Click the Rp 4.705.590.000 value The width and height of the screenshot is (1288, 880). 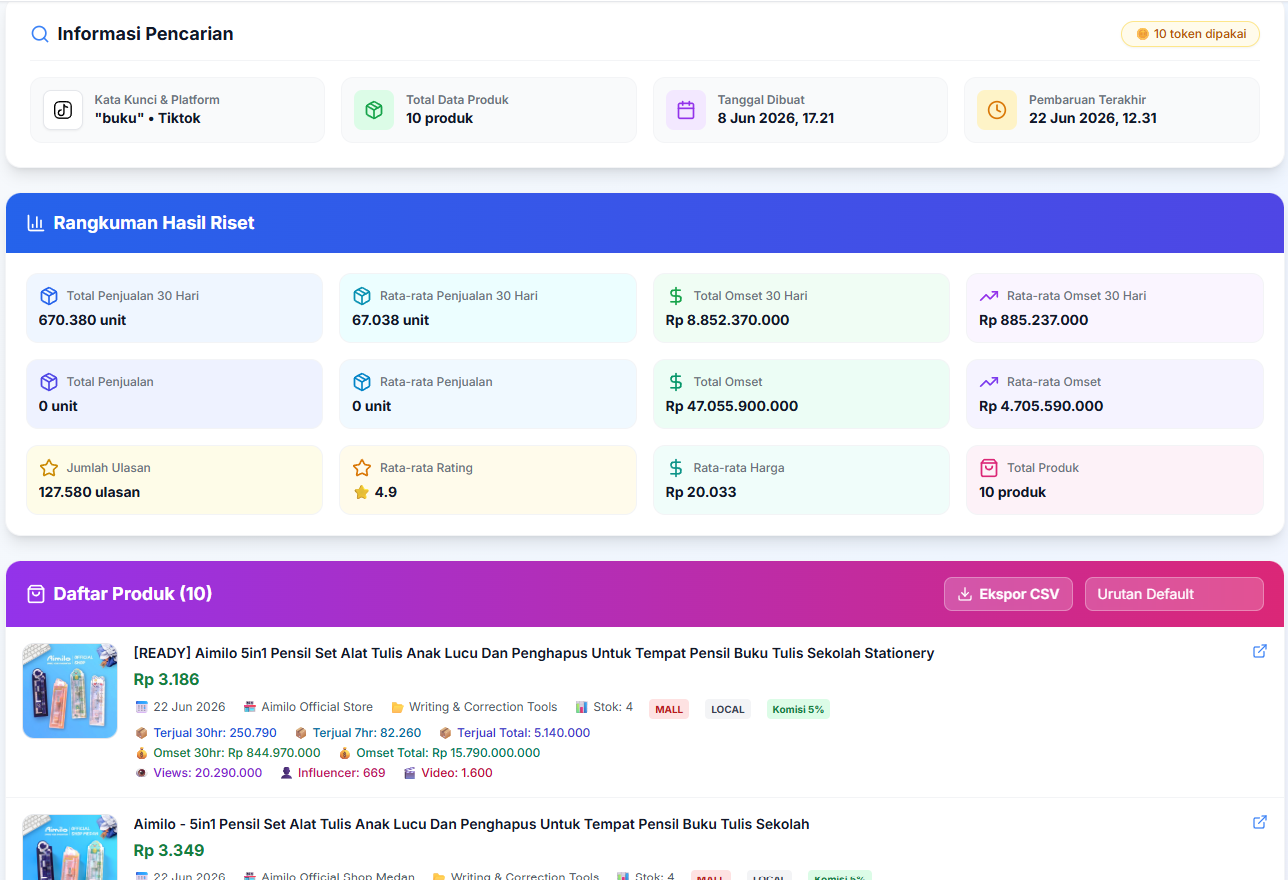pyautogui.click(x=1041, y=406)
